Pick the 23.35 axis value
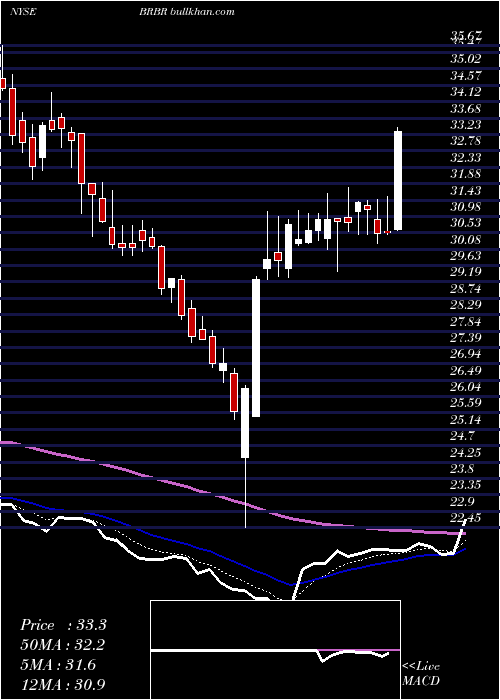The image size is (500, 700). [x=465, y=486]
